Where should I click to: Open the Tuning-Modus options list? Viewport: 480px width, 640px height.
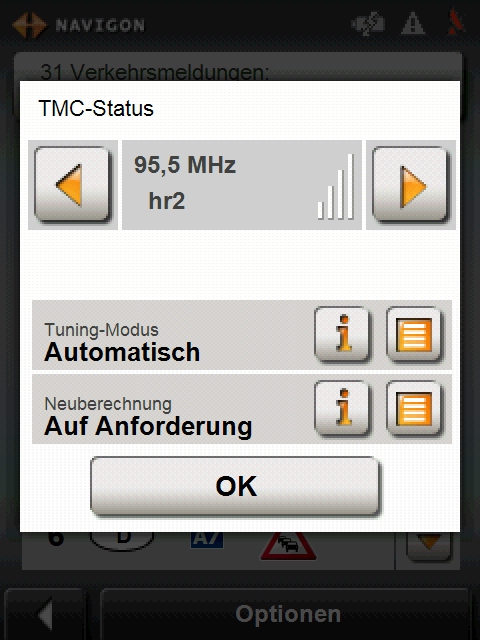(x=414, y=334)
